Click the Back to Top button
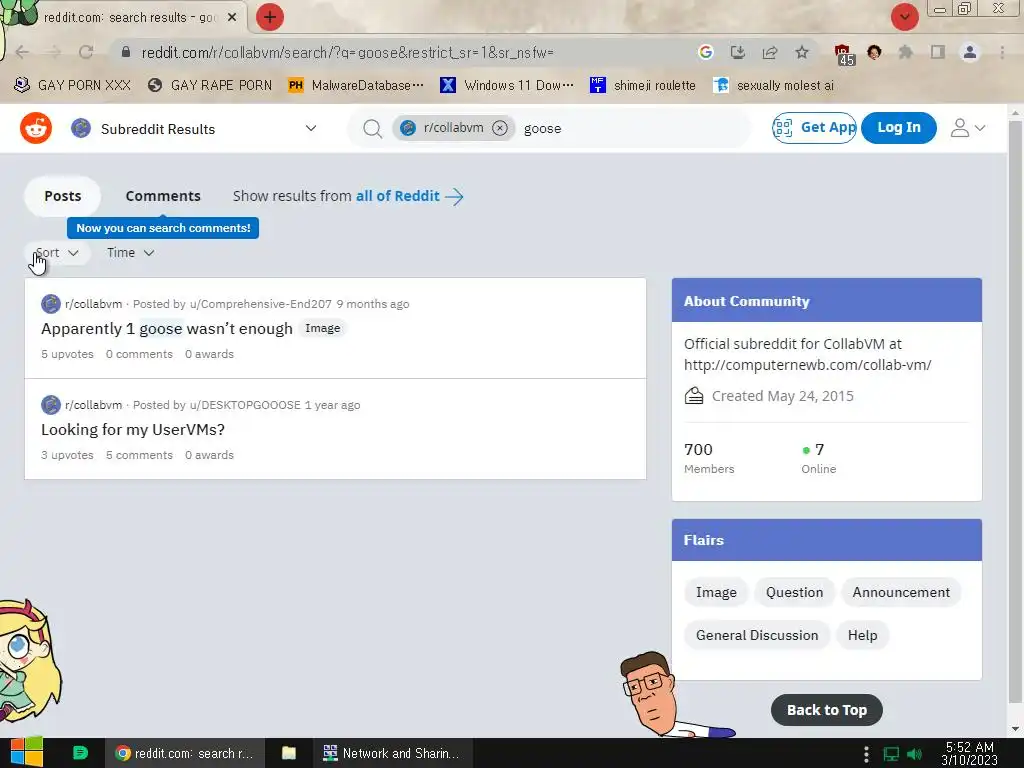This screenshot has width=1024, height=768. coord(827,710)
